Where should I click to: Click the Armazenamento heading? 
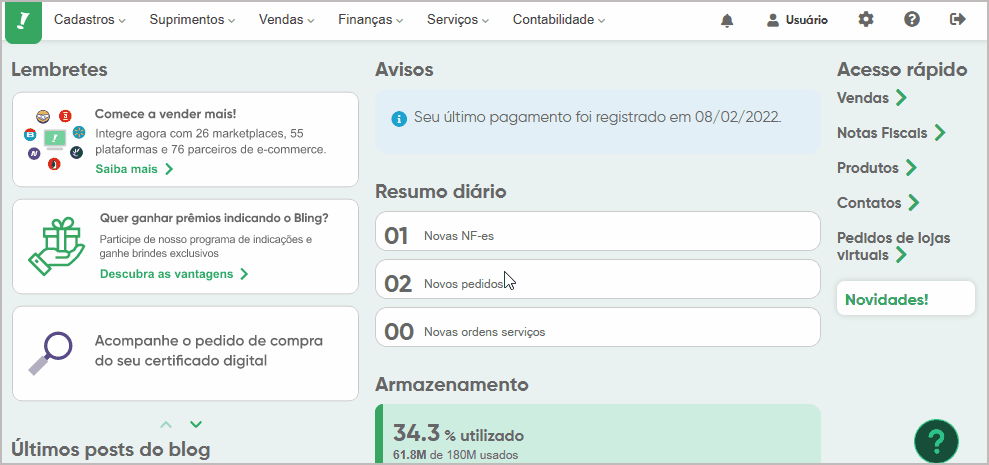tap(451, 384)
